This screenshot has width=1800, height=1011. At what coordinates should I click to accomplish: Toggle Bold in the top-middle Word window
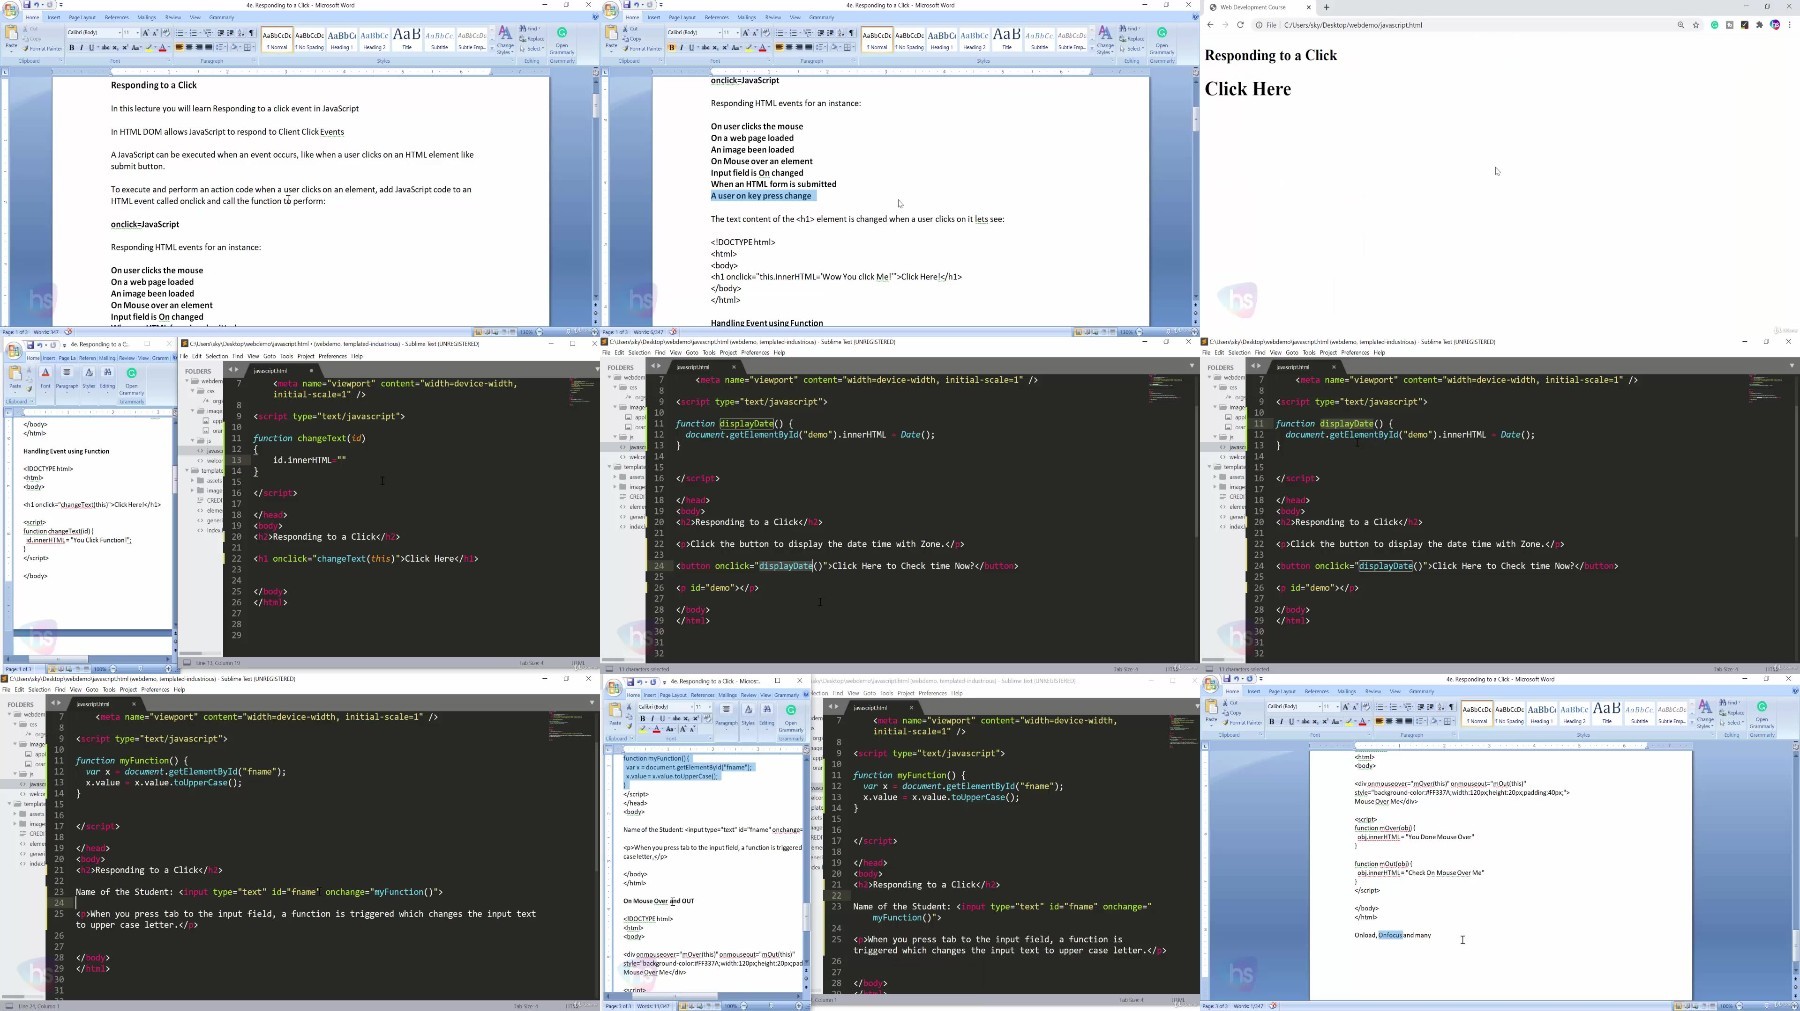point(672,48)
